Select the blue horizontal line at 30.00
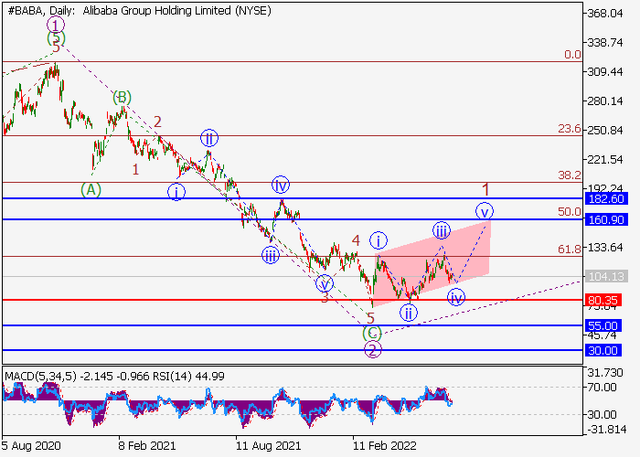The height and width of the screenshot is (457, 640). tap(292, 350)
